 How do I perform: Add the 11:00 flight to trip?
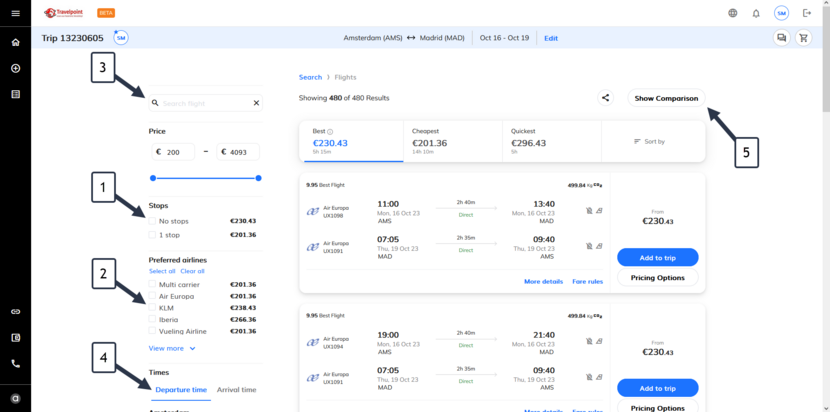coord(657,257)
